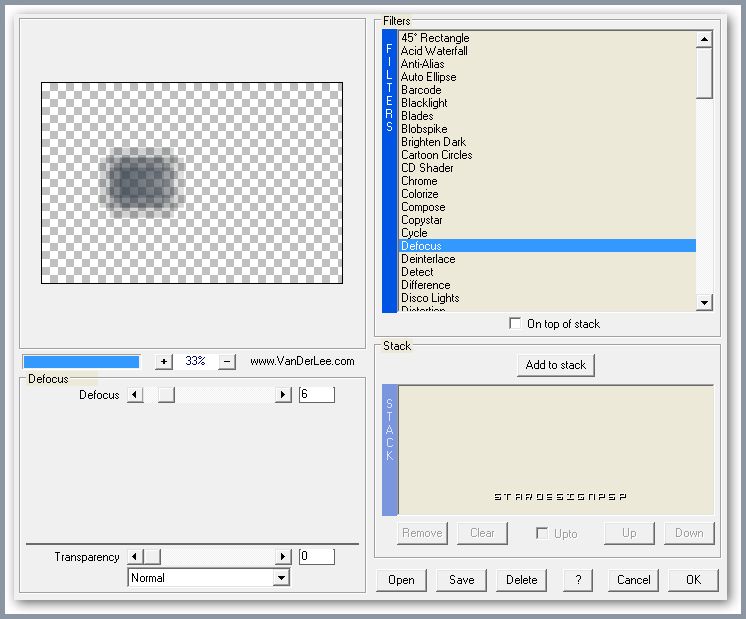Select Cartoon Circles filter
Viewport: 746px width, 619px height.
coord(436,155)
